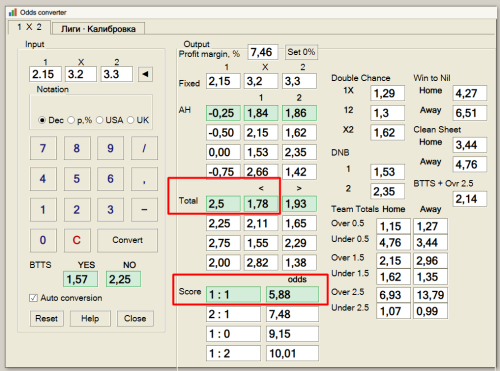Screen dimensions: 500x371
Task: Click the Reset button
Action: coord(47,319)
